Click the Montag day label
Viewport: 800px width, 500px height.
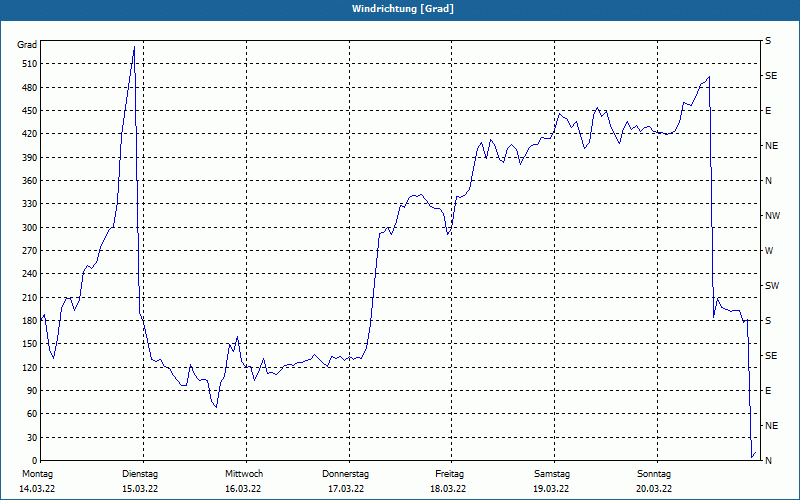pyautogui.click(x=38, y=474)
